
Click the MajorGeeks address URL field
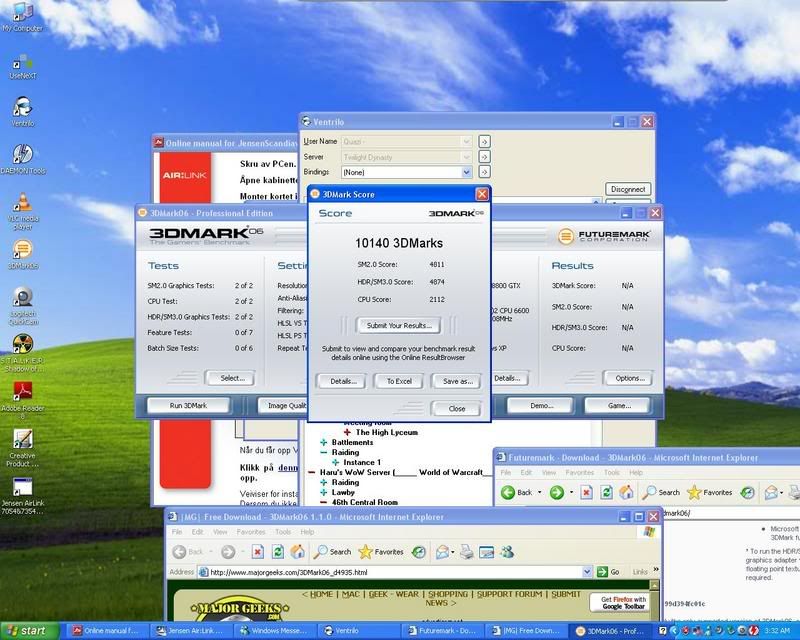(x=394, y=572)
